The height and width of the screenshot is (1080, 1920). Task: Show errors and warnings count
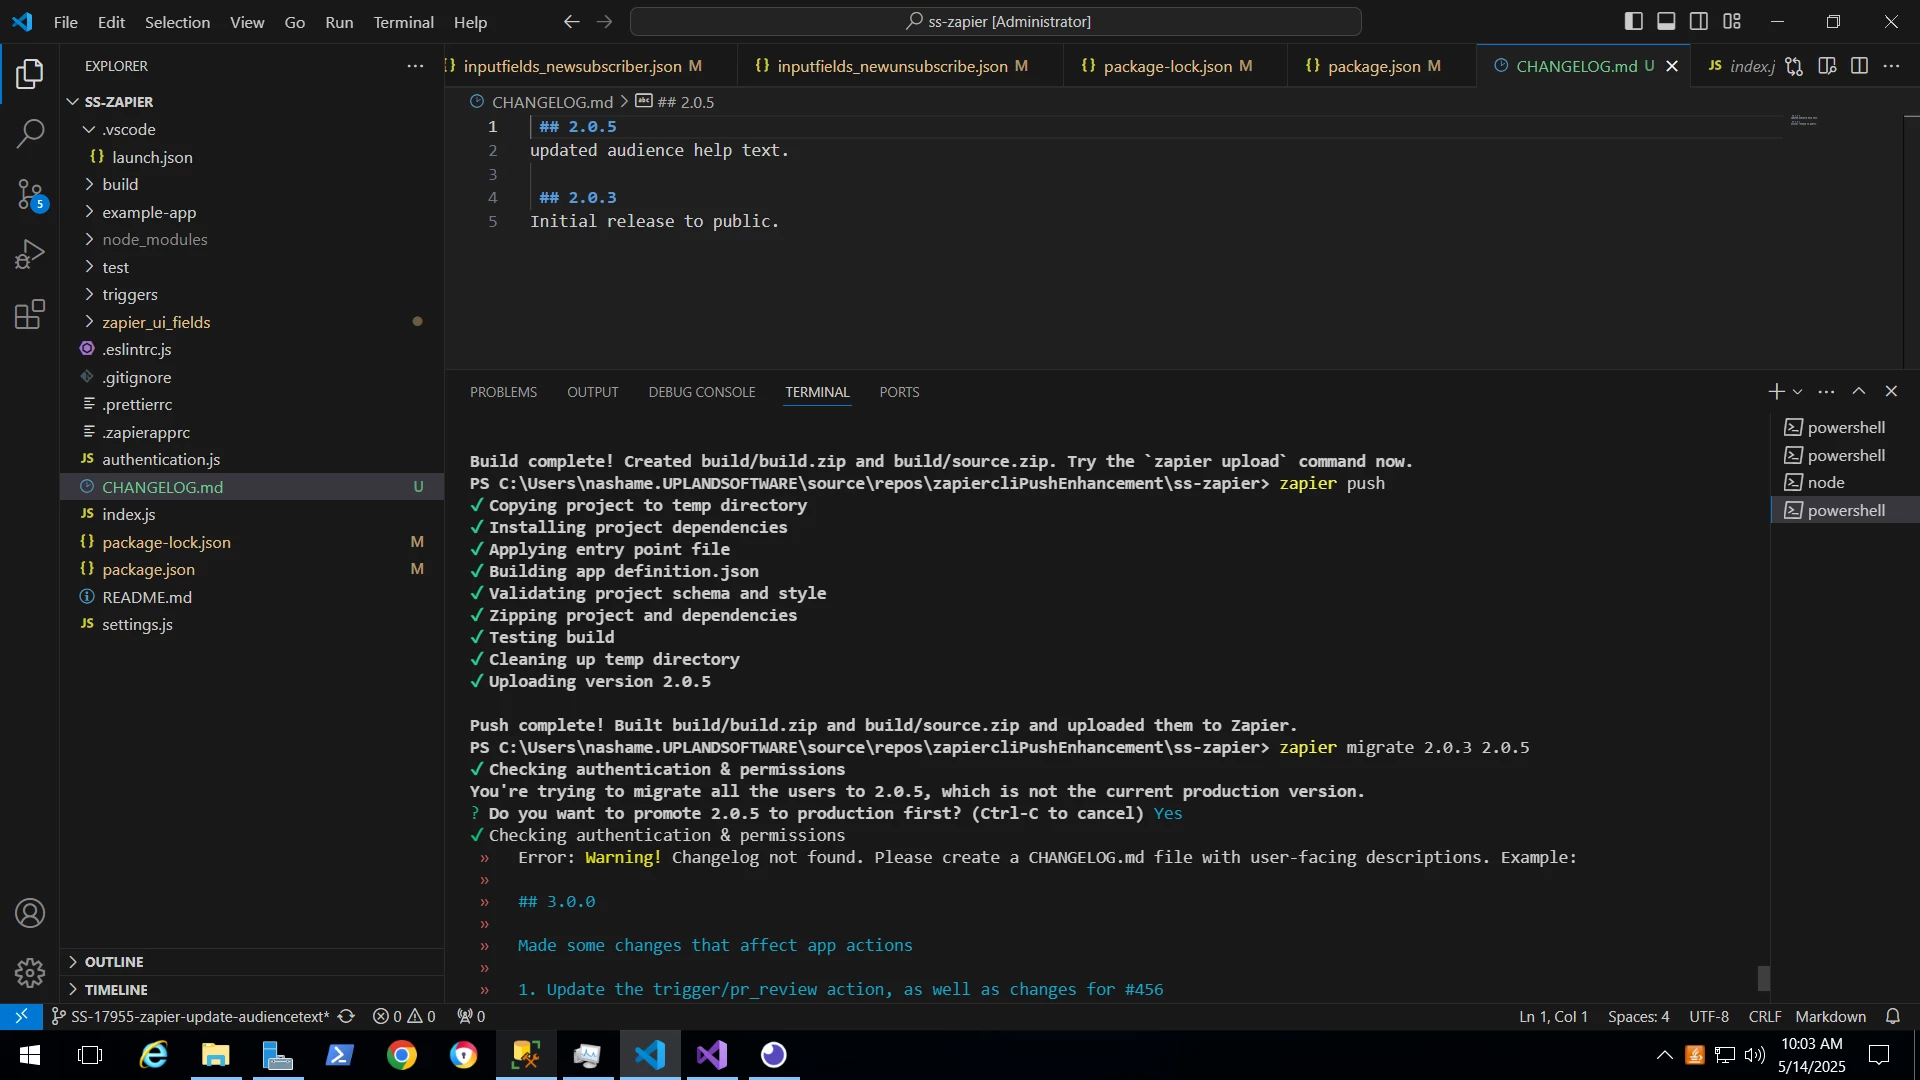404,1017
